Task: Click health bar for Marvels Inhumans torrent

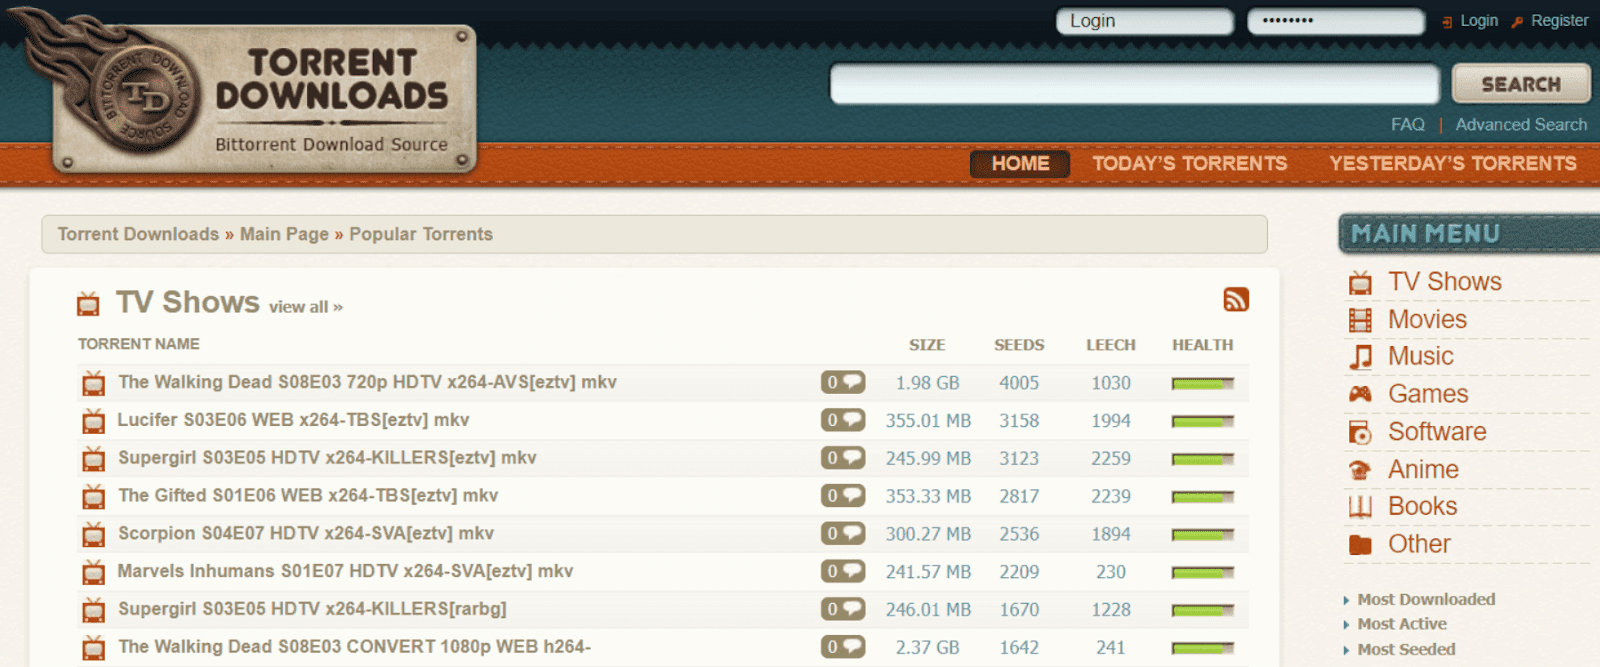Action: click(x=1202, y=572)
